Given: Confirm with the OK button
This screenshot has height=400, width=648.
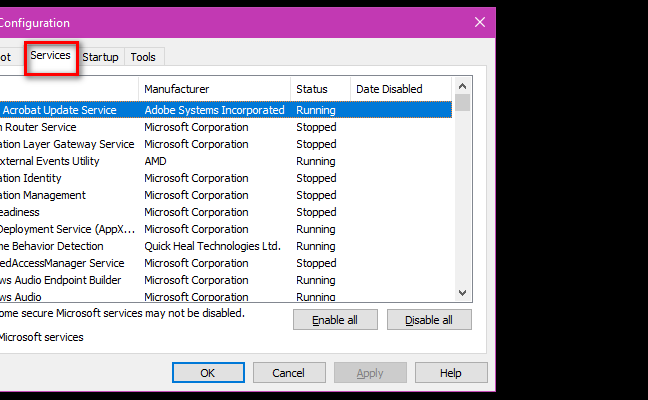Looking at the screenshot, I should coord(208,373).
